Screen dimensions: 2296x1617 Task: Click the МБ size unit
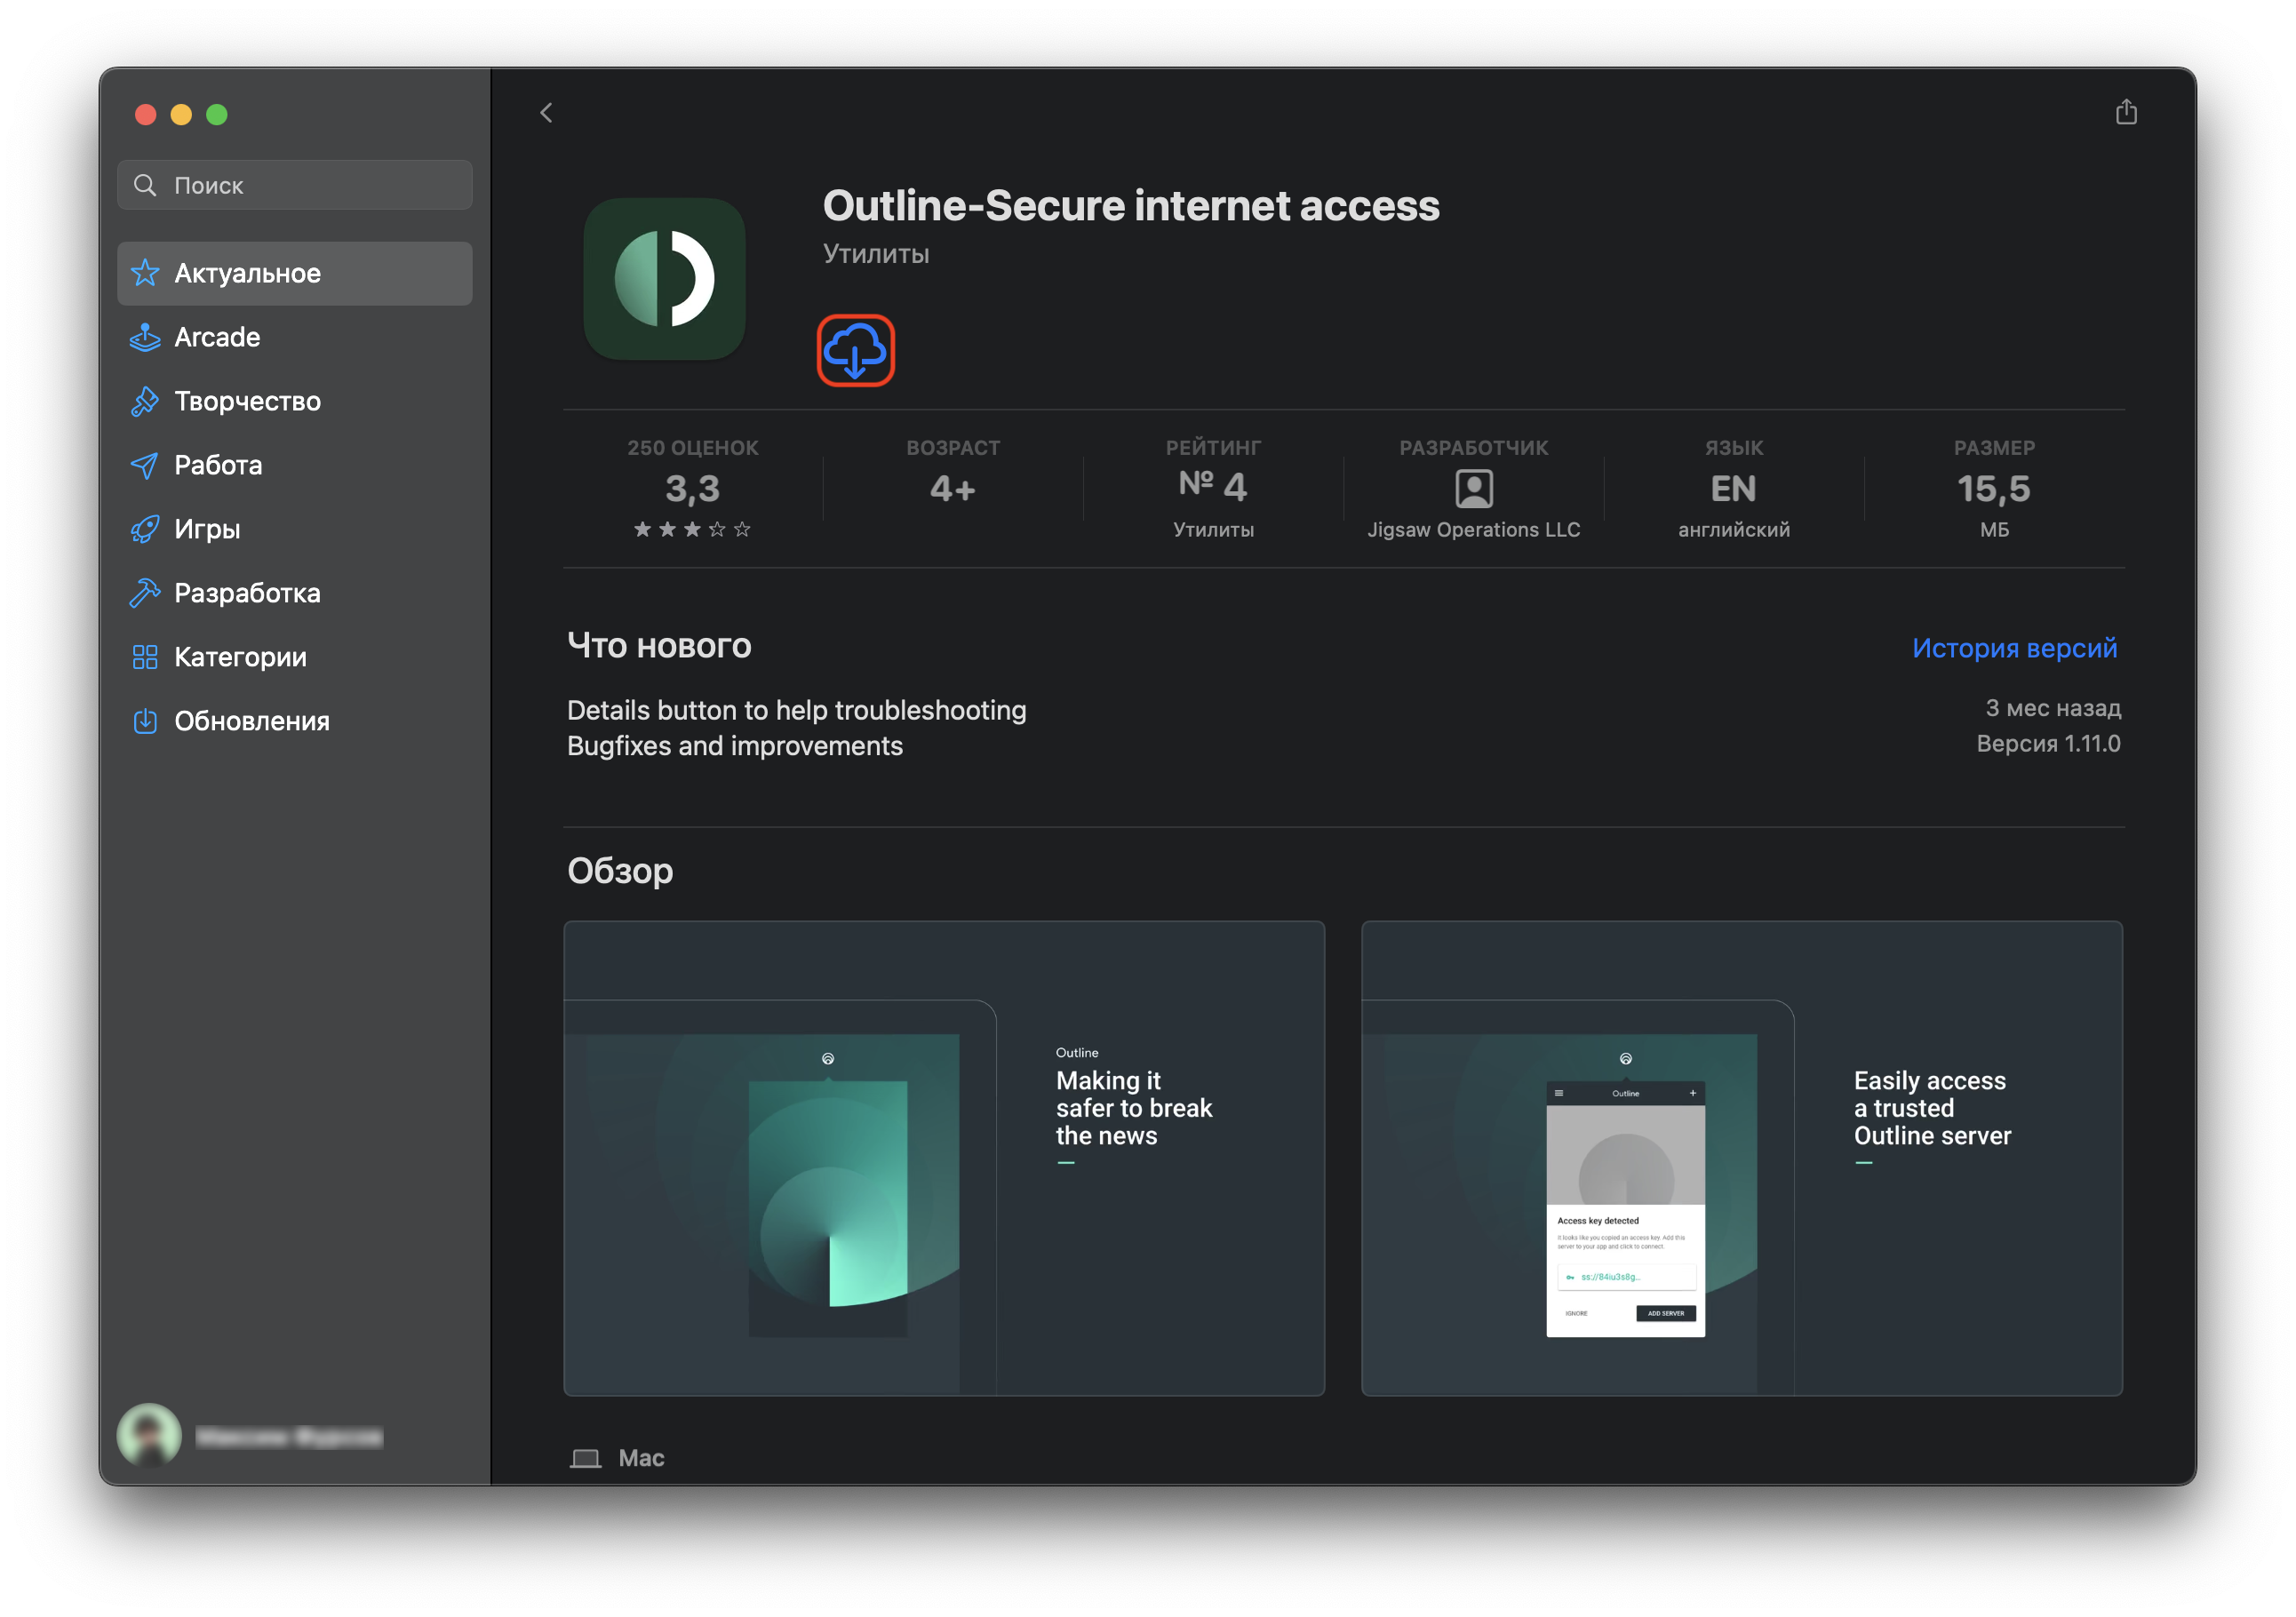[1994, 530]
